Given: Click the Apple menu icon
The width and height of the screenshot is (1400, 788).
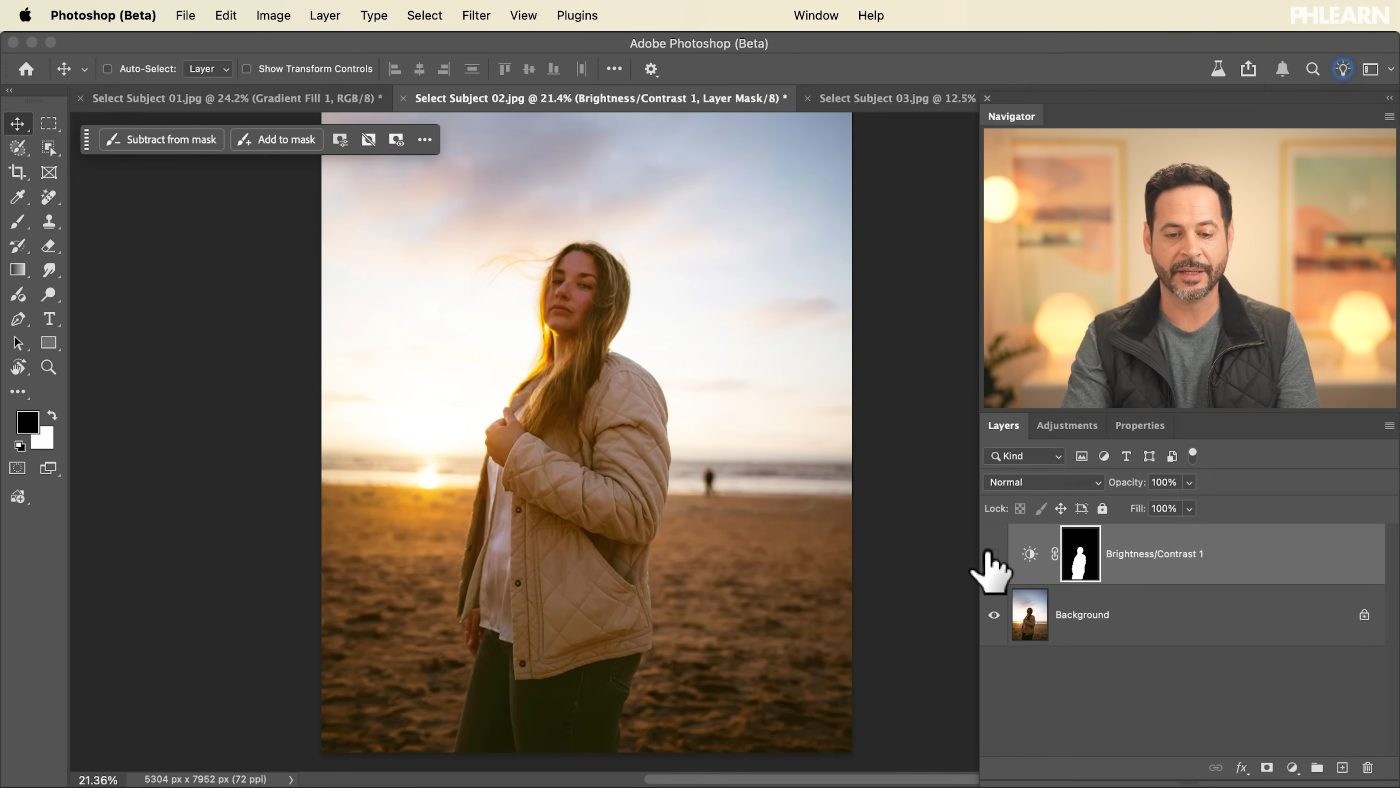Looking at the screenshot, I should [x=25, y=15].
